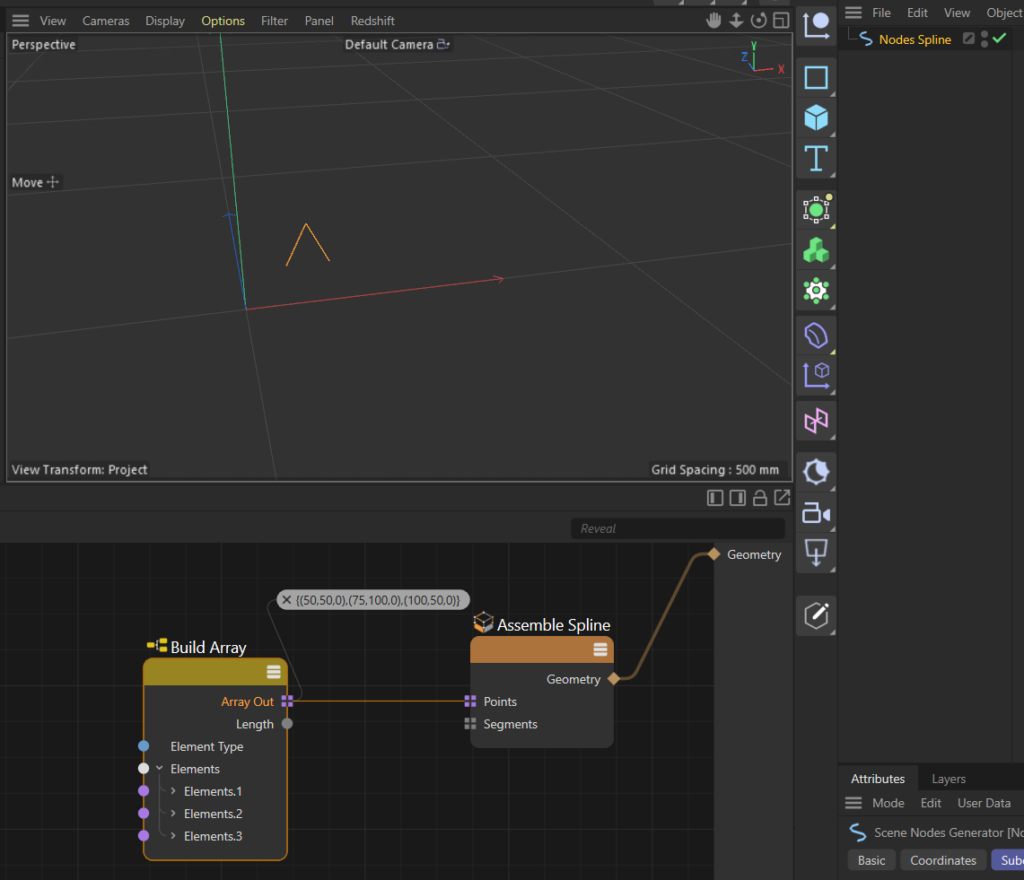Click the rectangle primitive icon
The height and width of the screenshot is (880, 1024).
pos(815,76)
